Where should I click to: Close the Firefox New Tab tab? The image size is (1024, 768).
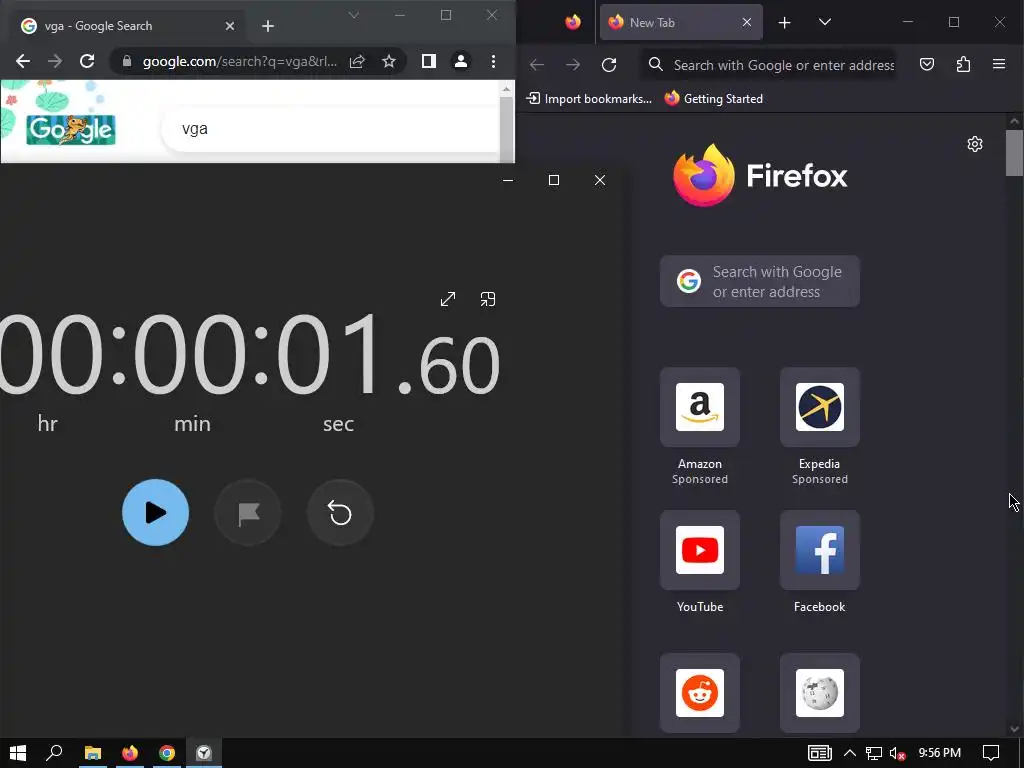coord(746,22)
